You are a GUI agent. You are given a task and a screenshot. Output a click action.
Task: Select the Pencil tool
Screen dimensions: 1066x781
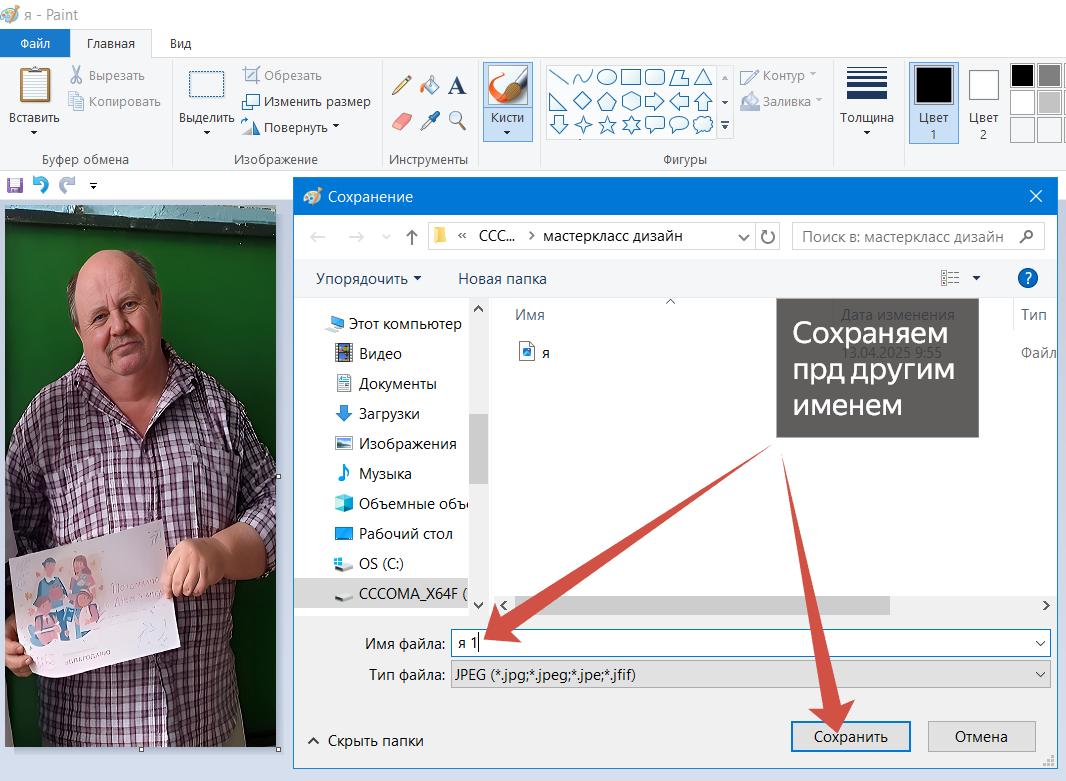click(x=402, y=85)
